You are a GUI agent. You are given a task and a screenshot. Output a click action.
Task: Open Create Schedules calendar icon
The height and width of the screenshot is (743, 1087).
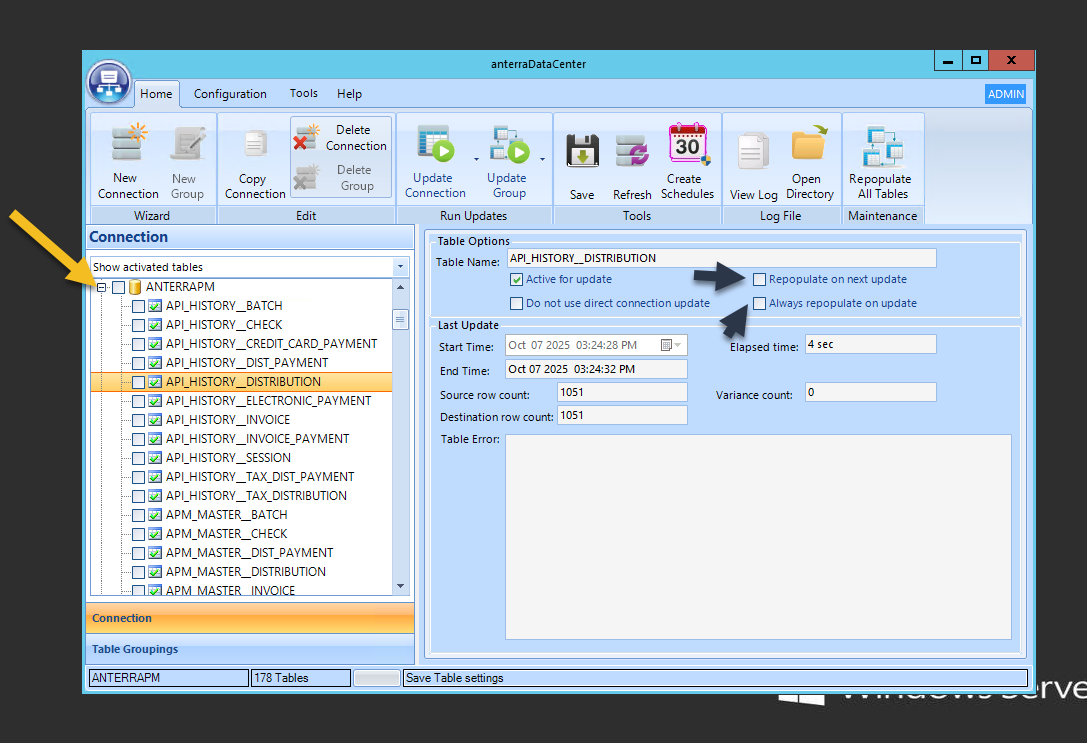688,145
